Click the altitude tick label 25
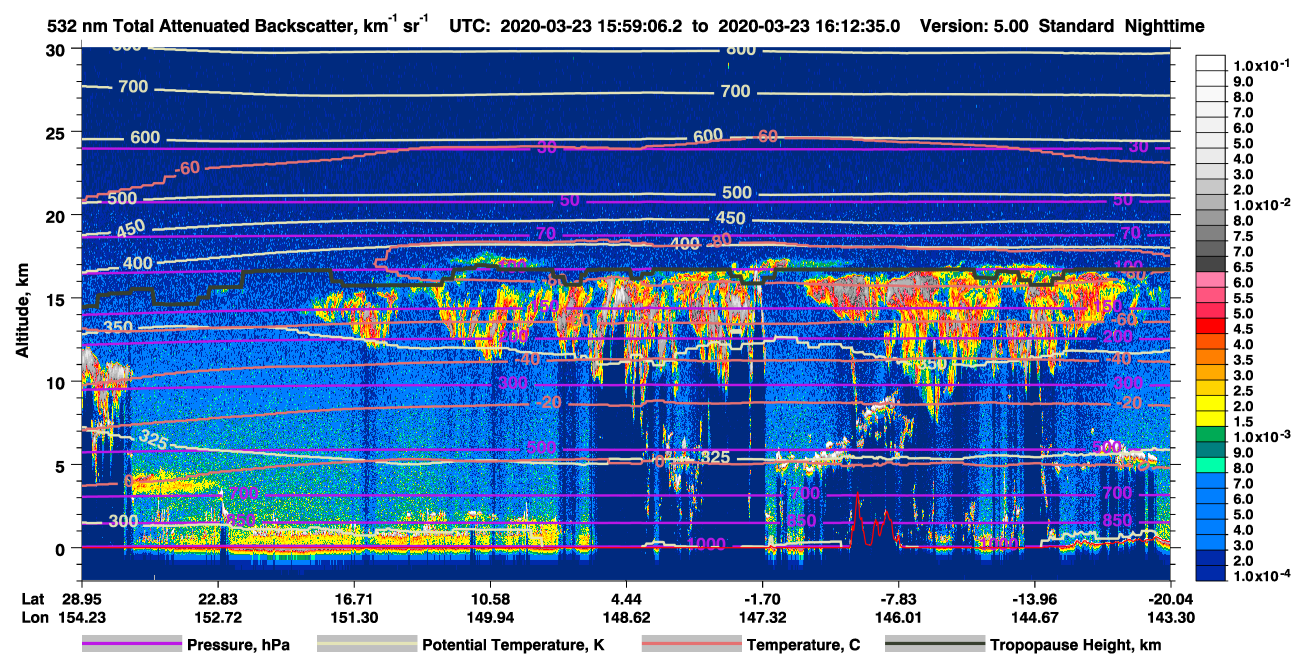Image resolution: width=1300 pixels, height=667 pixels. [57, 133]
